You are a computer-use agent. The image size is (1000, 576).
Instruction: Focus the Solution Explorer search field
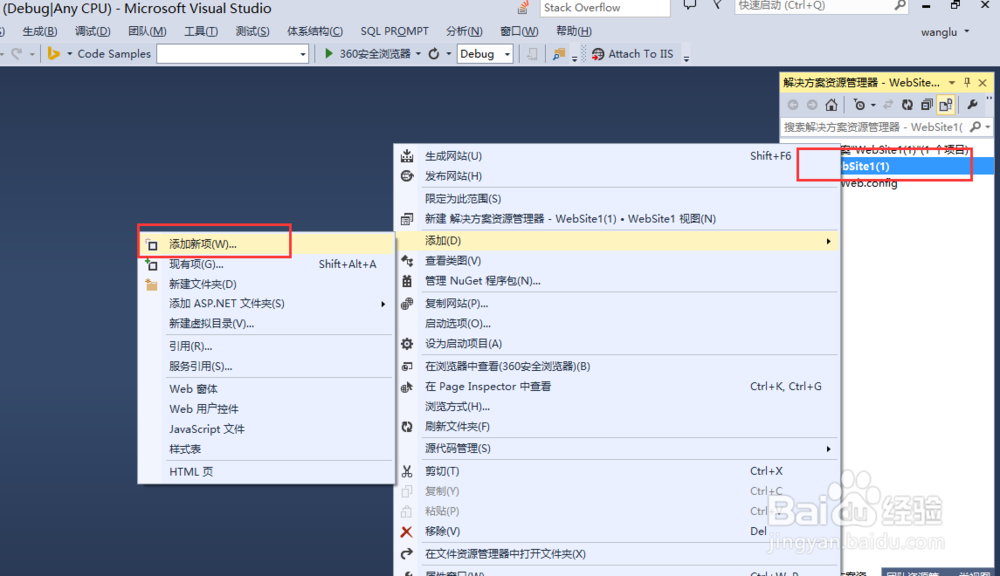coord(874,127)
